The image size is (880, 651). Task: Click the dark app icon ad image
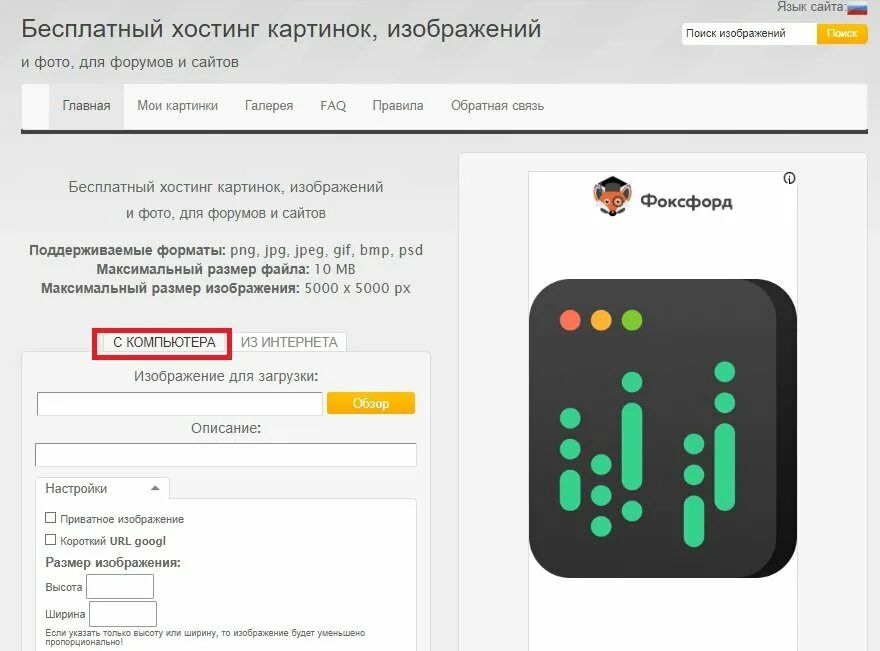click(x=663, y=428)
